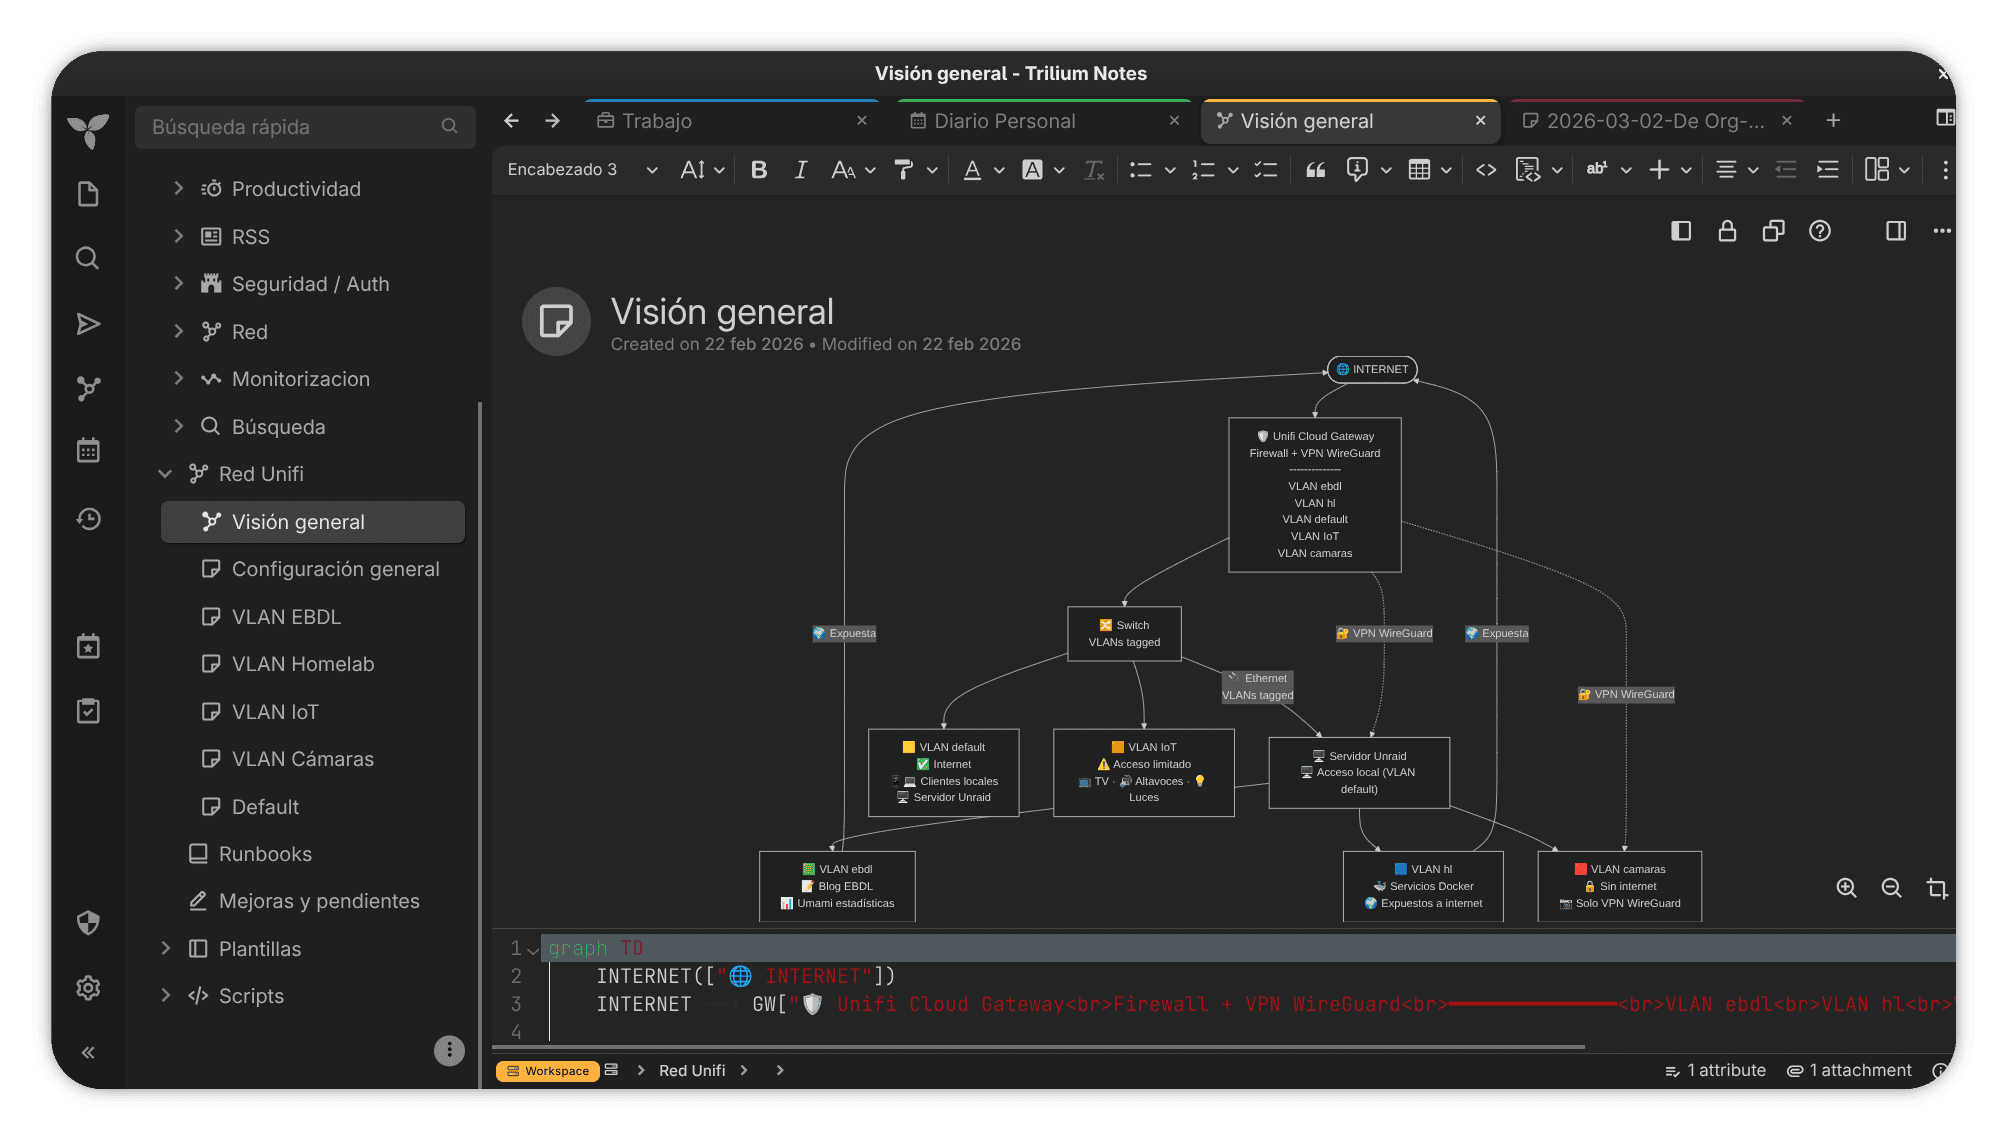Viewport: 2007px width, 1140px height.
Task: Zoom out of the diagram
Action: click(x=1891, y=888)
